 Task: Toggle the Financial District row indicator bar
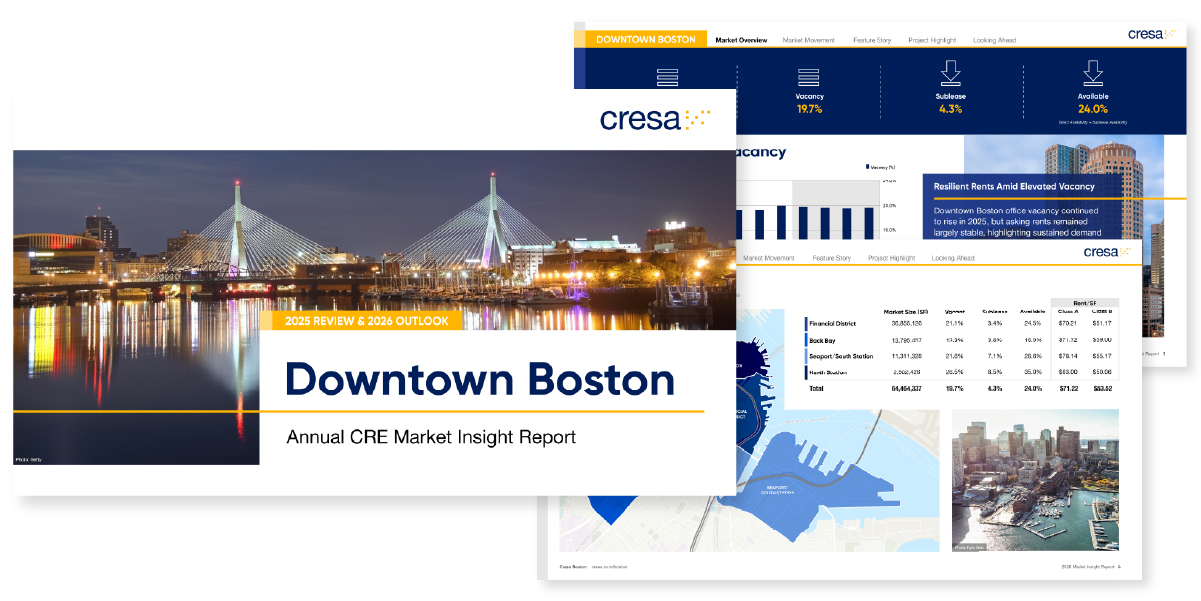(x=805, y=323)
